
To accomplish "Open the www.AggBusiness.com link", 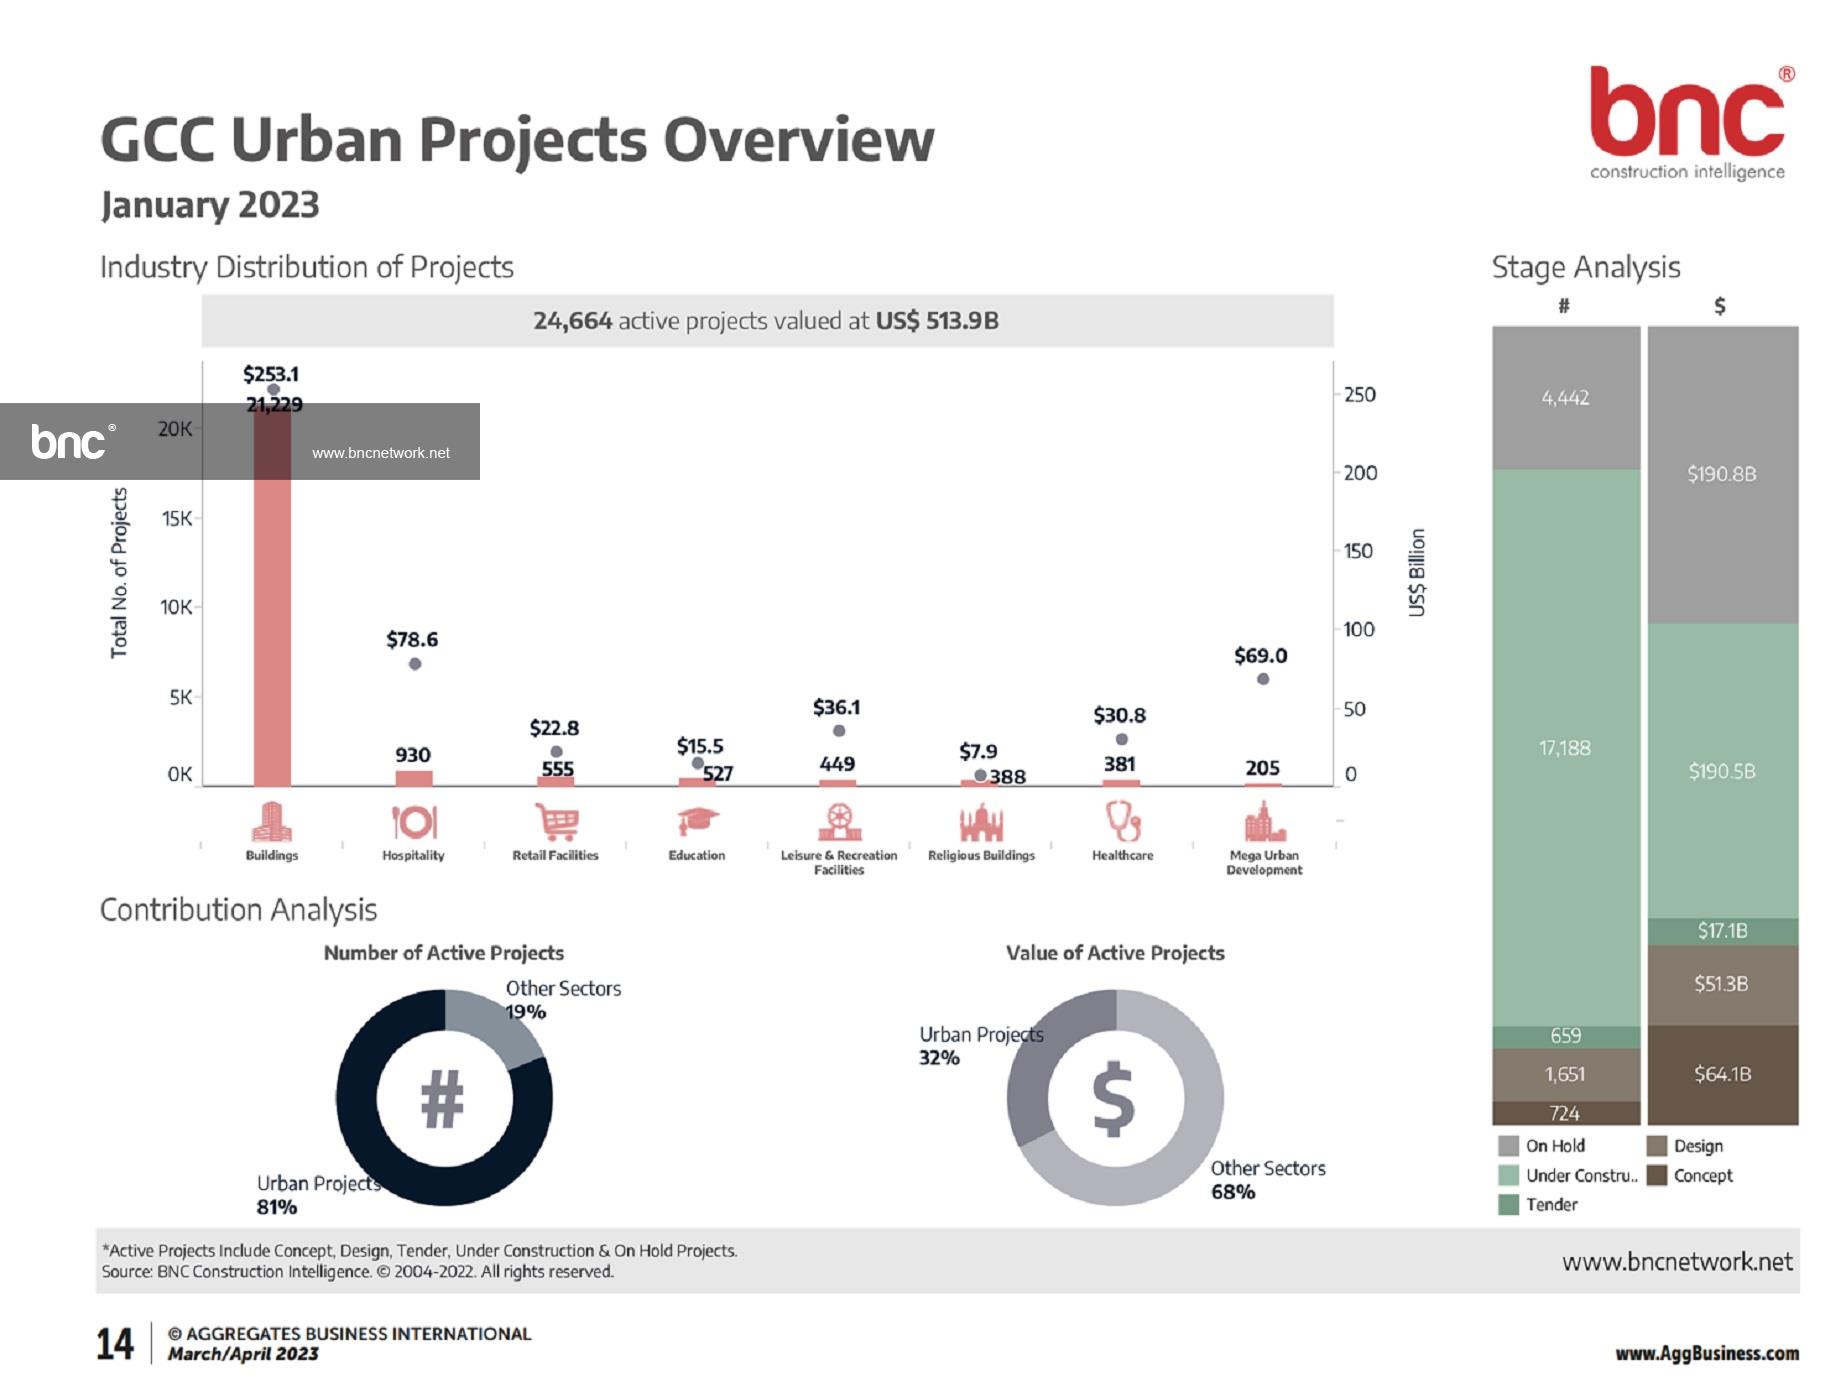I will point(1707,1354).
